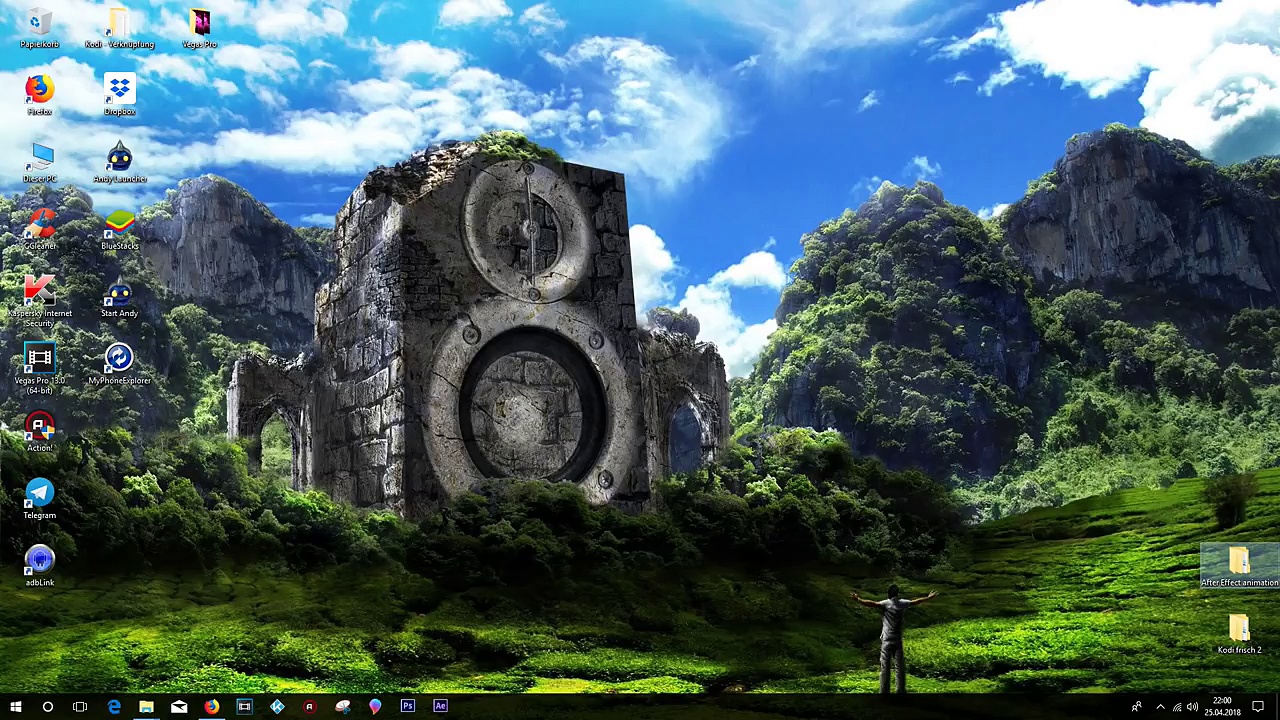The image size is (1280, 720).
Task: Select the BlueStacks desktop shortcut
Action: point(119,231)
